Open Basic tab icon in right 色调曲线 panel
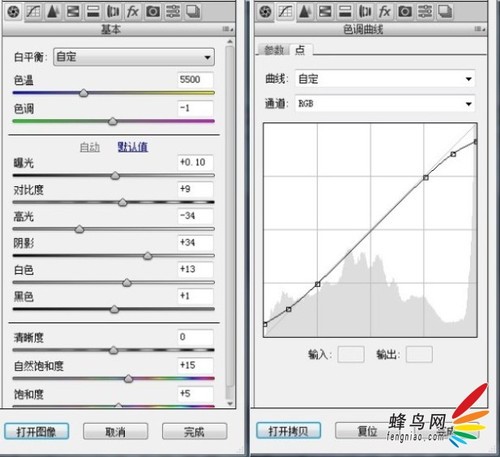 pos(266,12)
